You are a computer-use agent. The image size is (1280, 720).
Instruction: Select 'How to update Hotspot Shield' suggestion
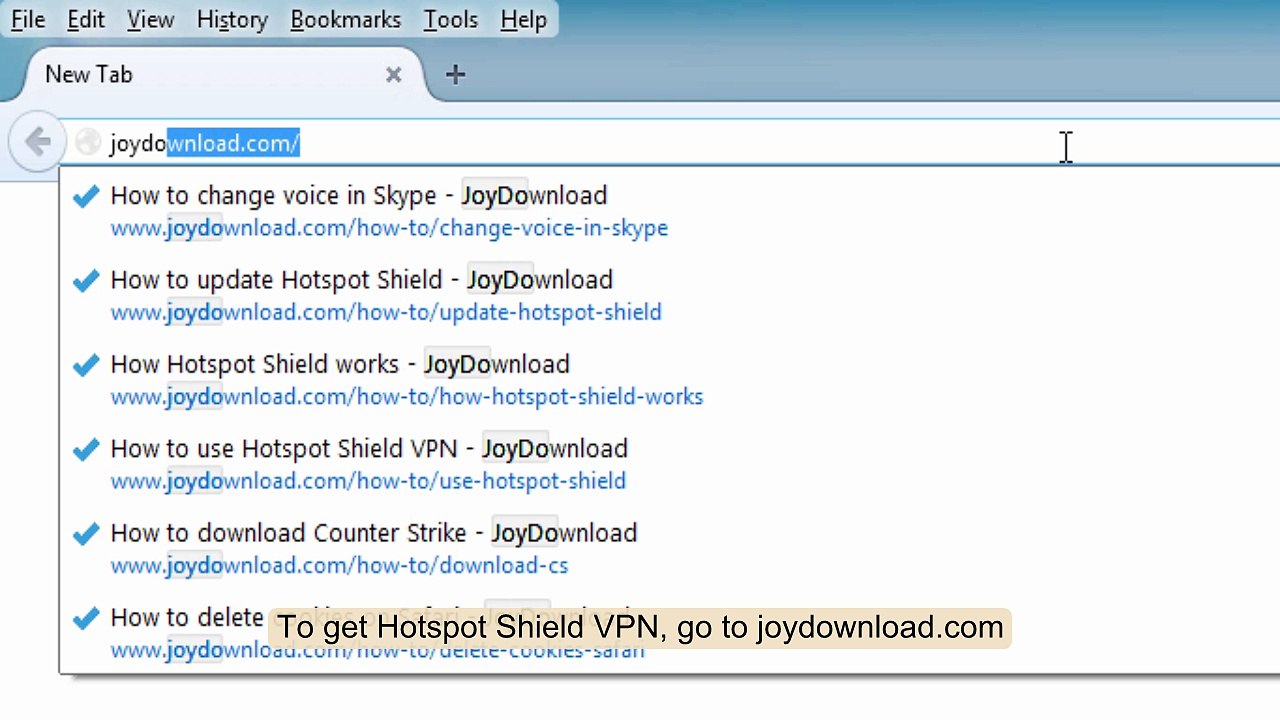[x=362, y=280]
